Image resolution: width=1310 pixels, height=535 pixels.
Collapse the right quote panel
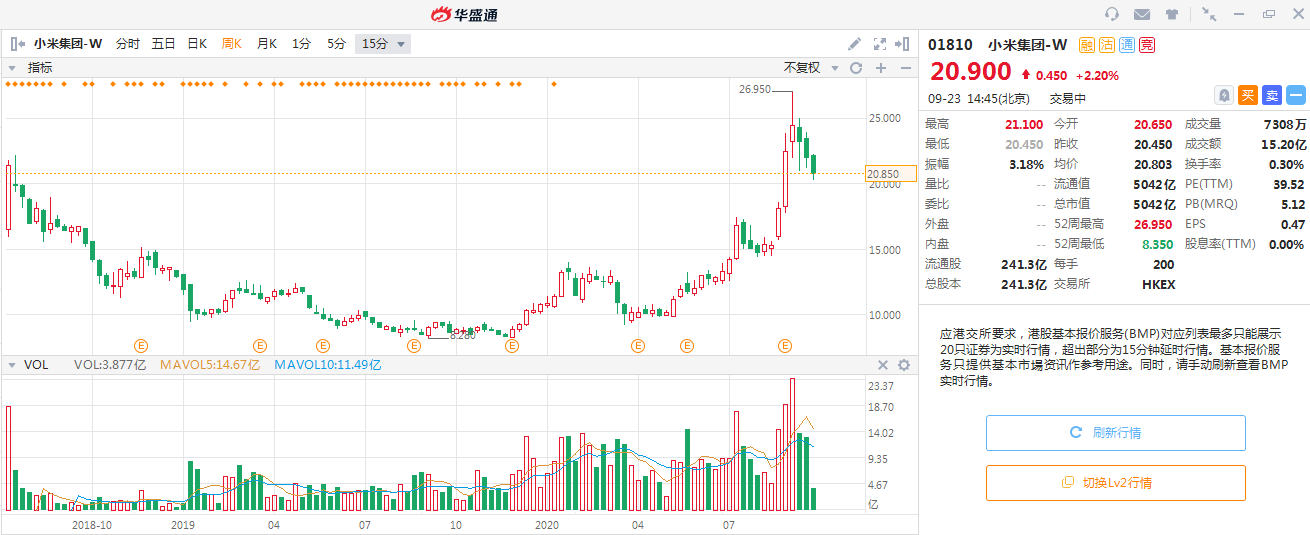[903, 44]
